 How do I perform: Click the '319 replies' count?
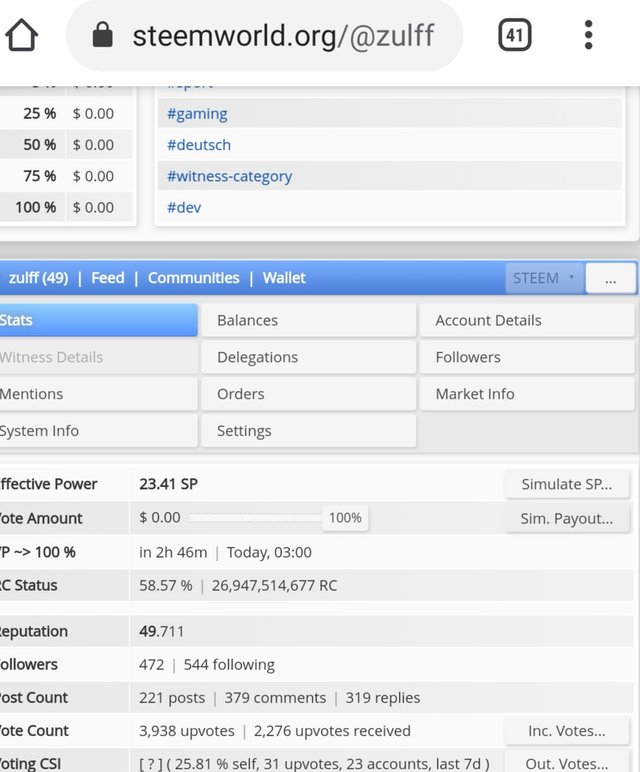(x=383, y=698)
